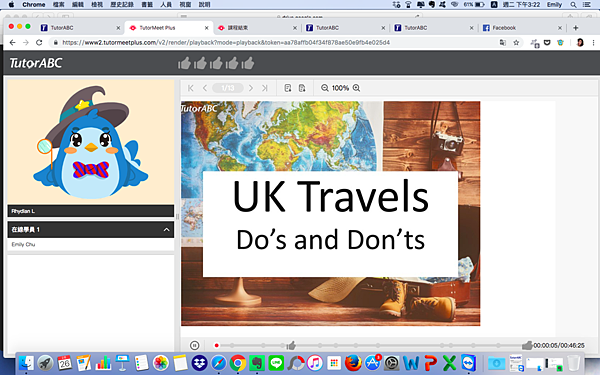
Task: Open Calendar from the Dock
Action: [x=64, y=363]
